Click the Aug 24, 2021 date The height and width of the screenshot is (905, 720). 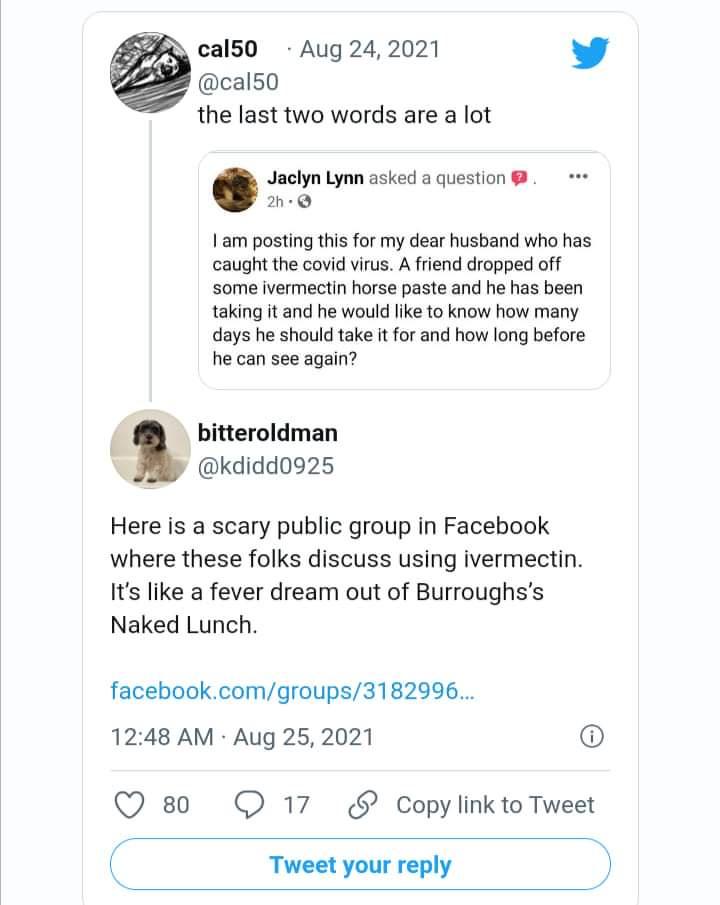coord(369,48)
